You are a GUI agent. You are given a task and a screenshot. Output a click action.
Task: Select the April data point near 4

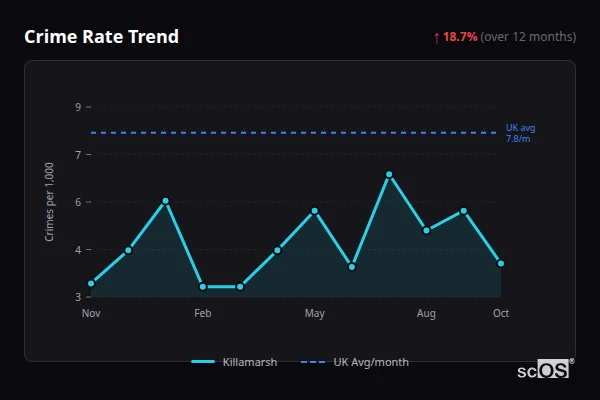pyautogui.click(x=277, y=250)
